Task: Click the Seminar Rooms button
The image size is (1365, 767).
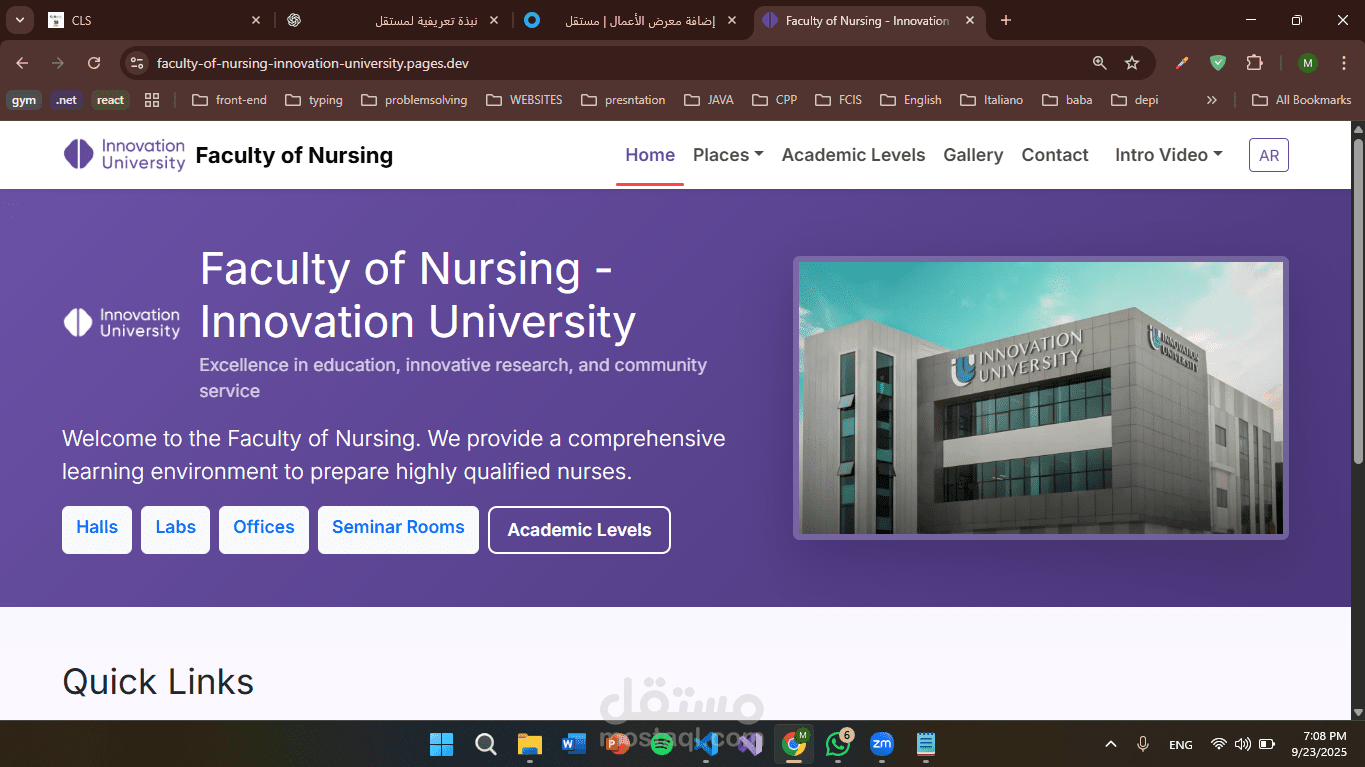Action: [398, 529]
